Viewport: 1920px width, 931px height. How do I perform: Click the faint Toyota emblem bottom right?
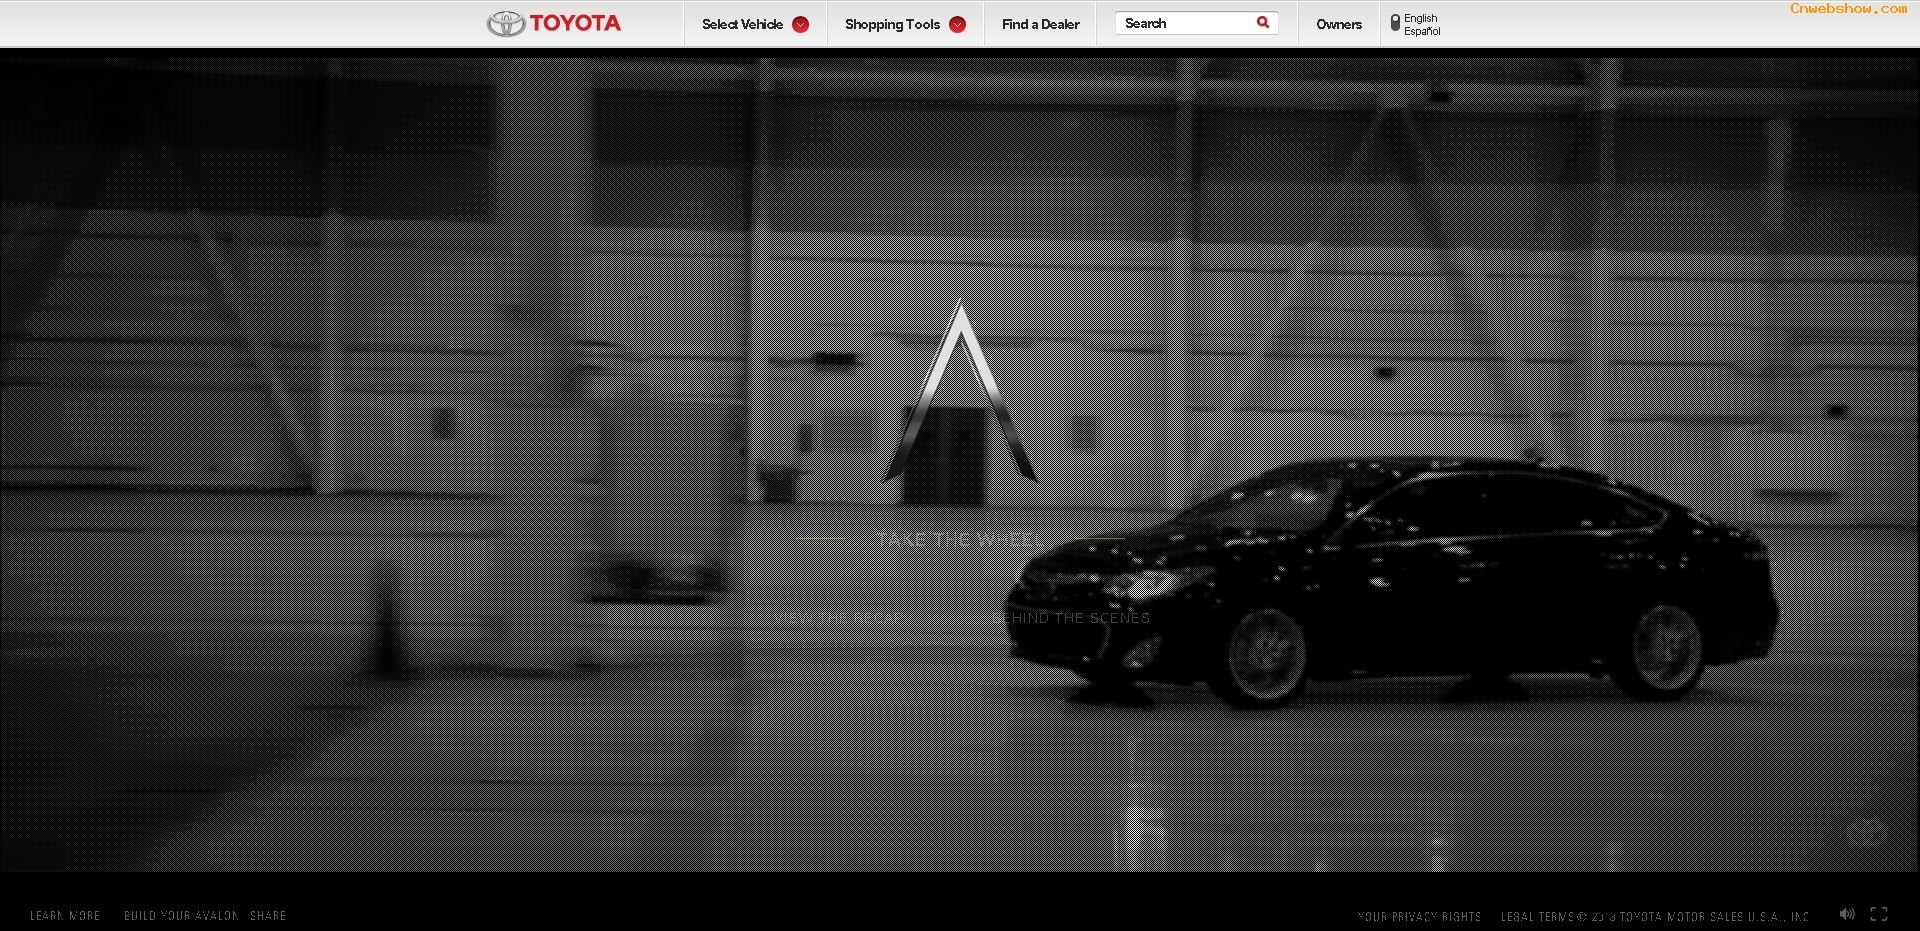point(1865,831)
